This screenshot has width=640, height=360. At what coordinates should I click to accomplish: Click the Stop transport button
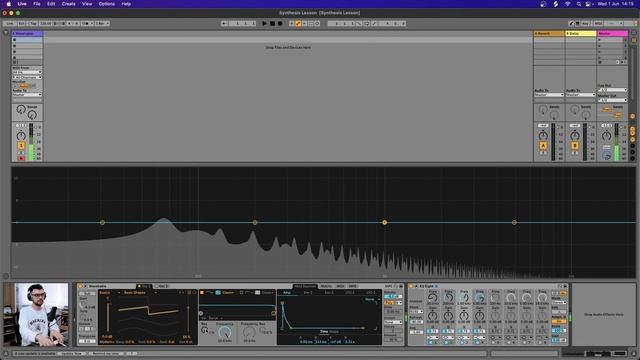[272, 24]
